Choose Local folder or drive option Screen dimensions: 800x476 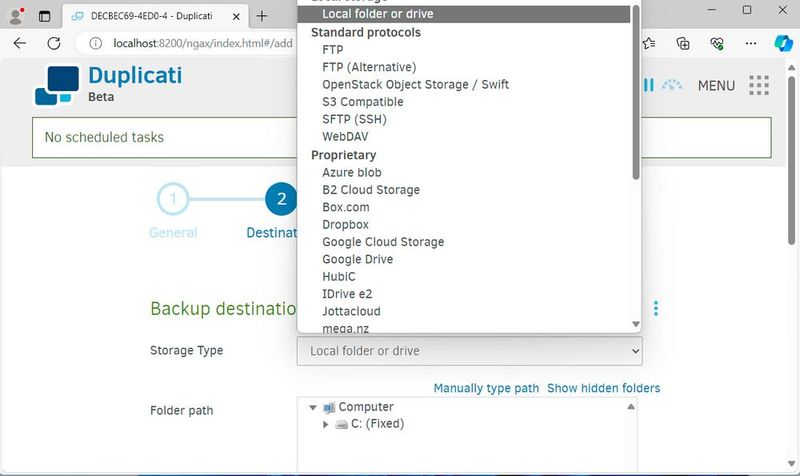[x=464, y=14]
